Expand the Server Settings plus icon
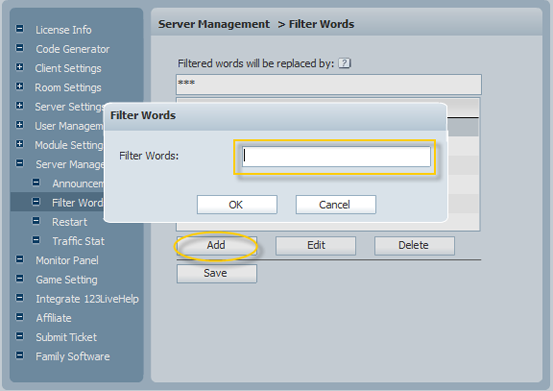 (x=20, y=105)
